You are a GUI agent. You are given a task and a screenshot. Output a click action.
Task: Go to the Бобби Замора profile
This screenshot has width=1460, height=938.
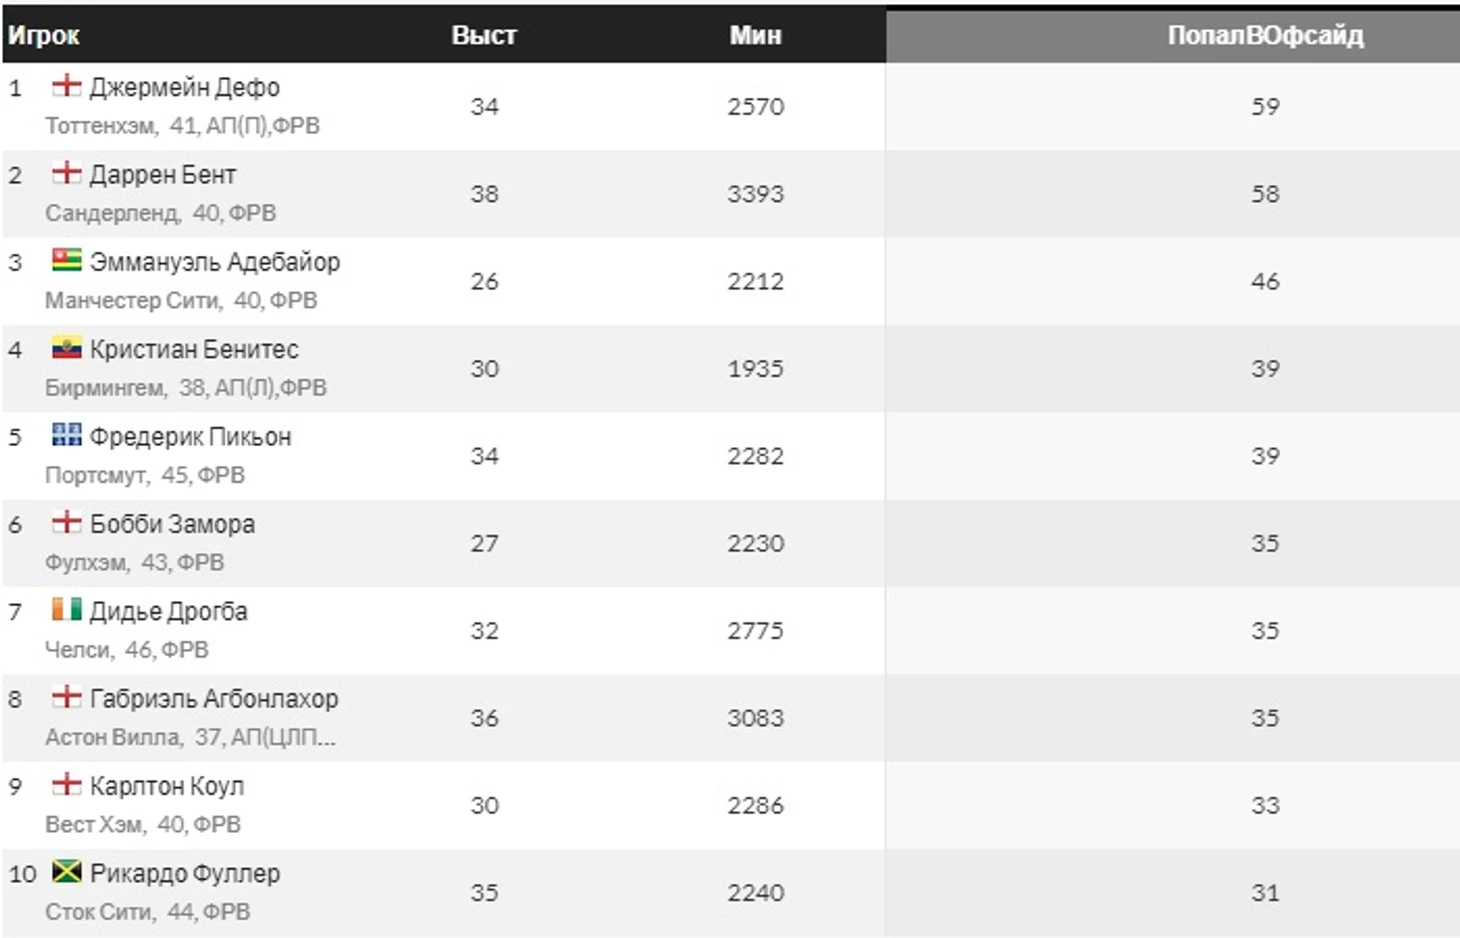tap(172, 524)
